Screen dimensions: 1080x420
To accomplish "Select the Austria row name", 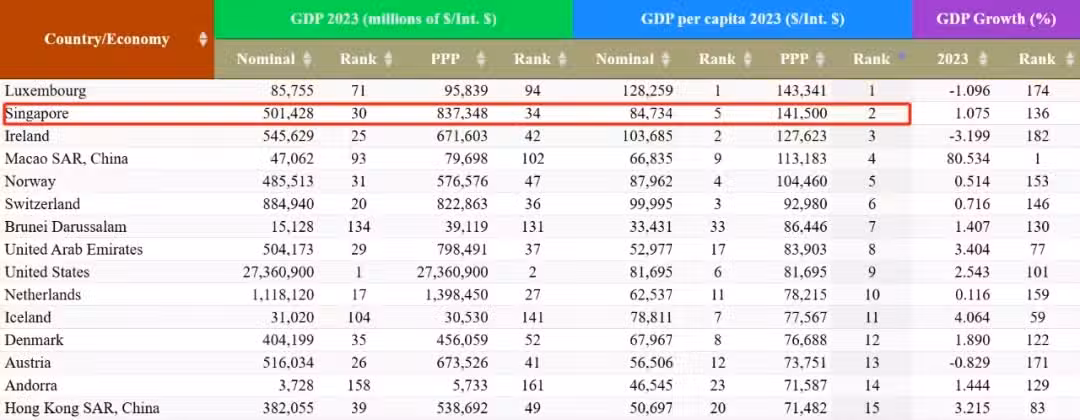I will coord(28,363).
